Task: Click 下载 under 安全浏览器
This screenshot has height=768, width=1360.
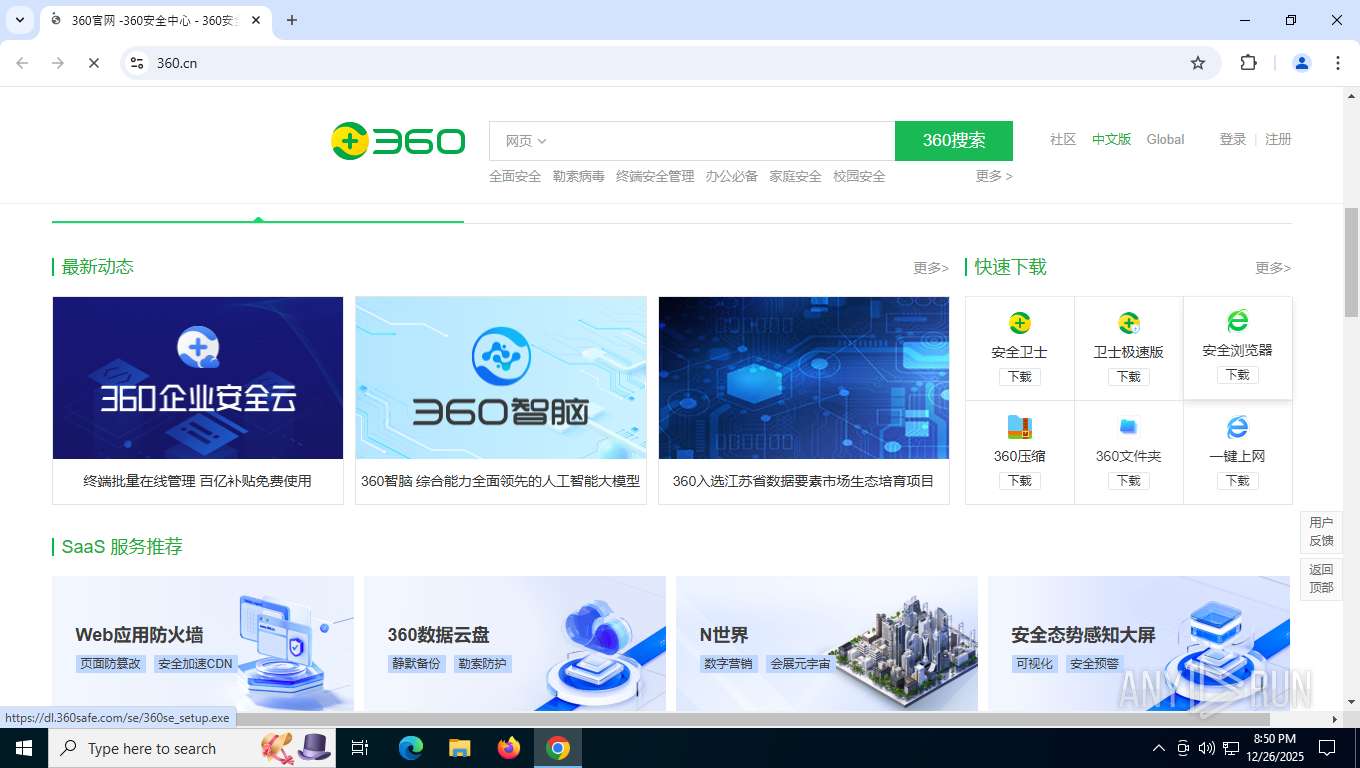Action: click(x=1237, y=375)
